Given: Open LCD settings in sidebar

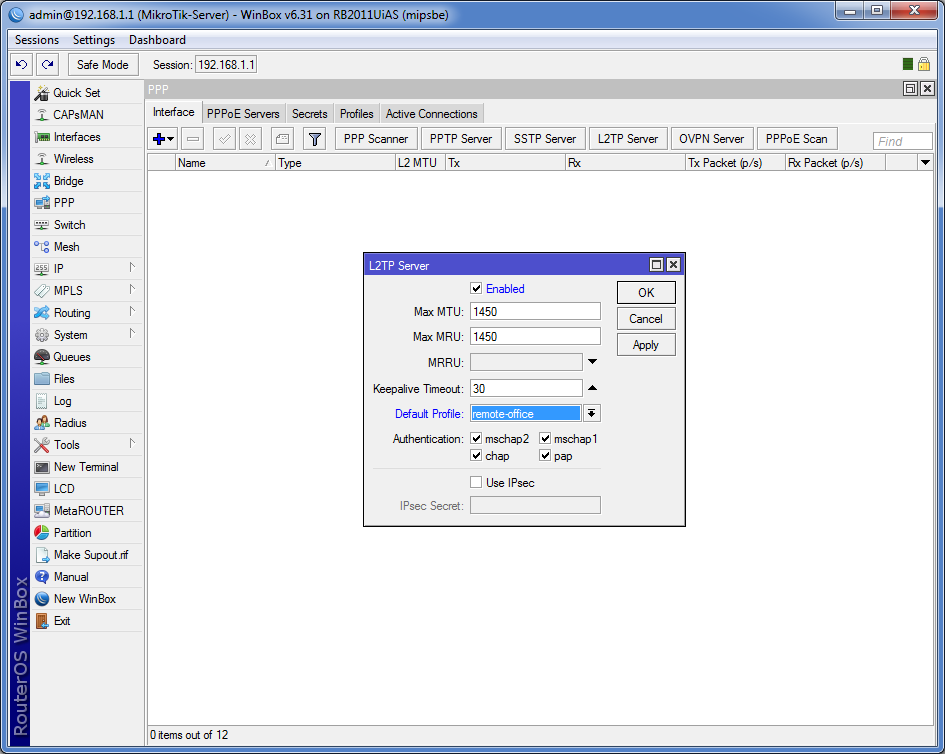Looking at the screenshot, I should (x=87, y=489).
